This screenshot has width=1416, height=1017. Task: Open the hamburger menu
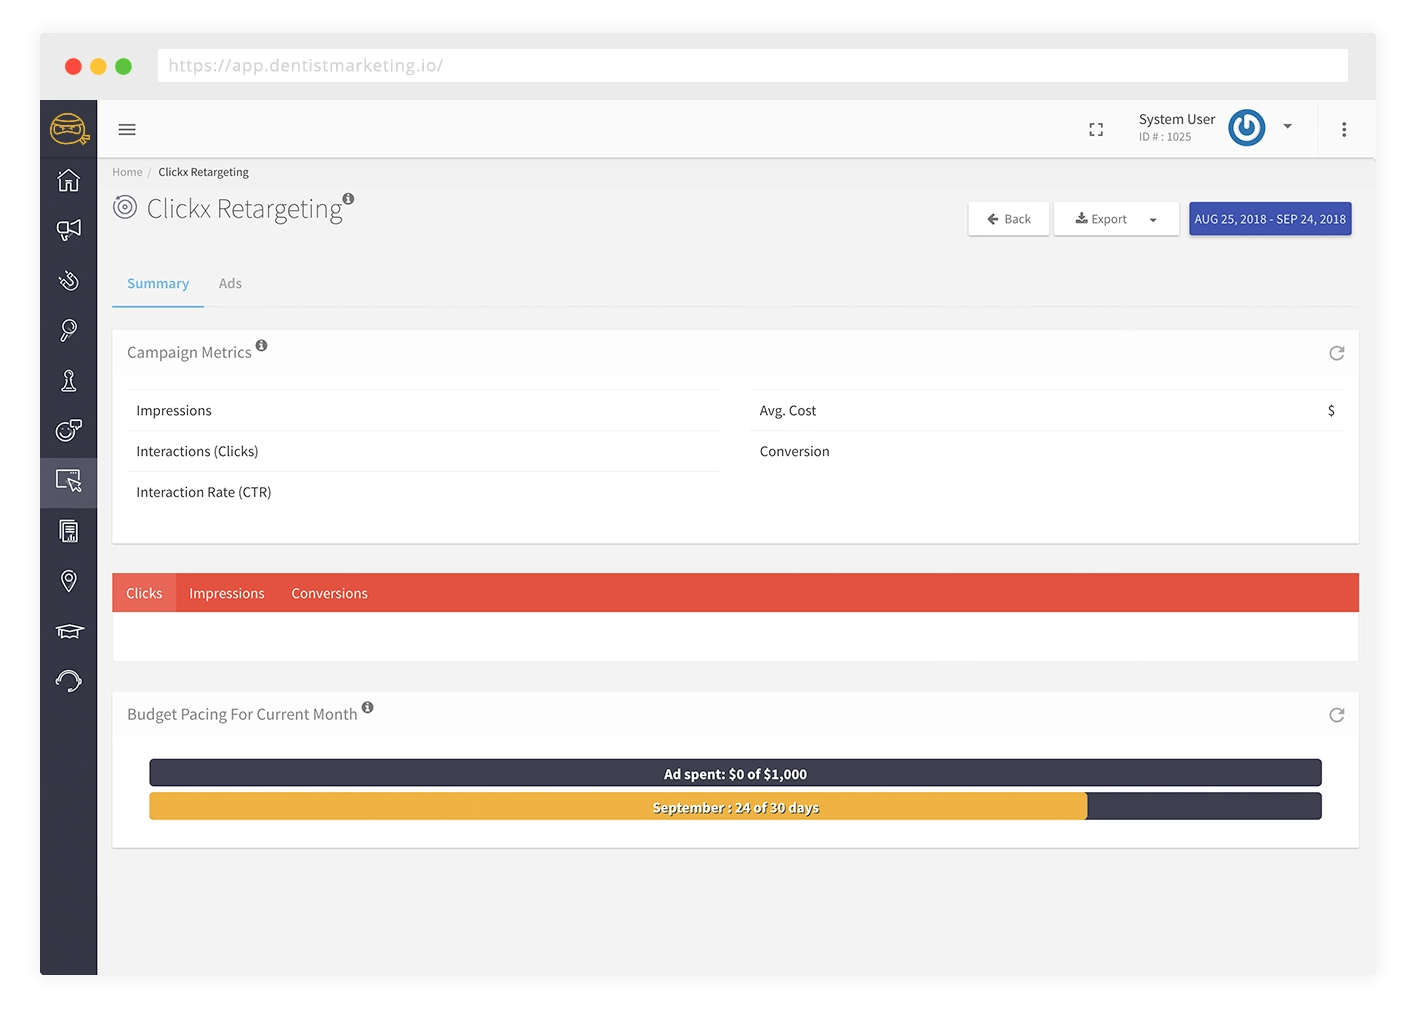127,129
